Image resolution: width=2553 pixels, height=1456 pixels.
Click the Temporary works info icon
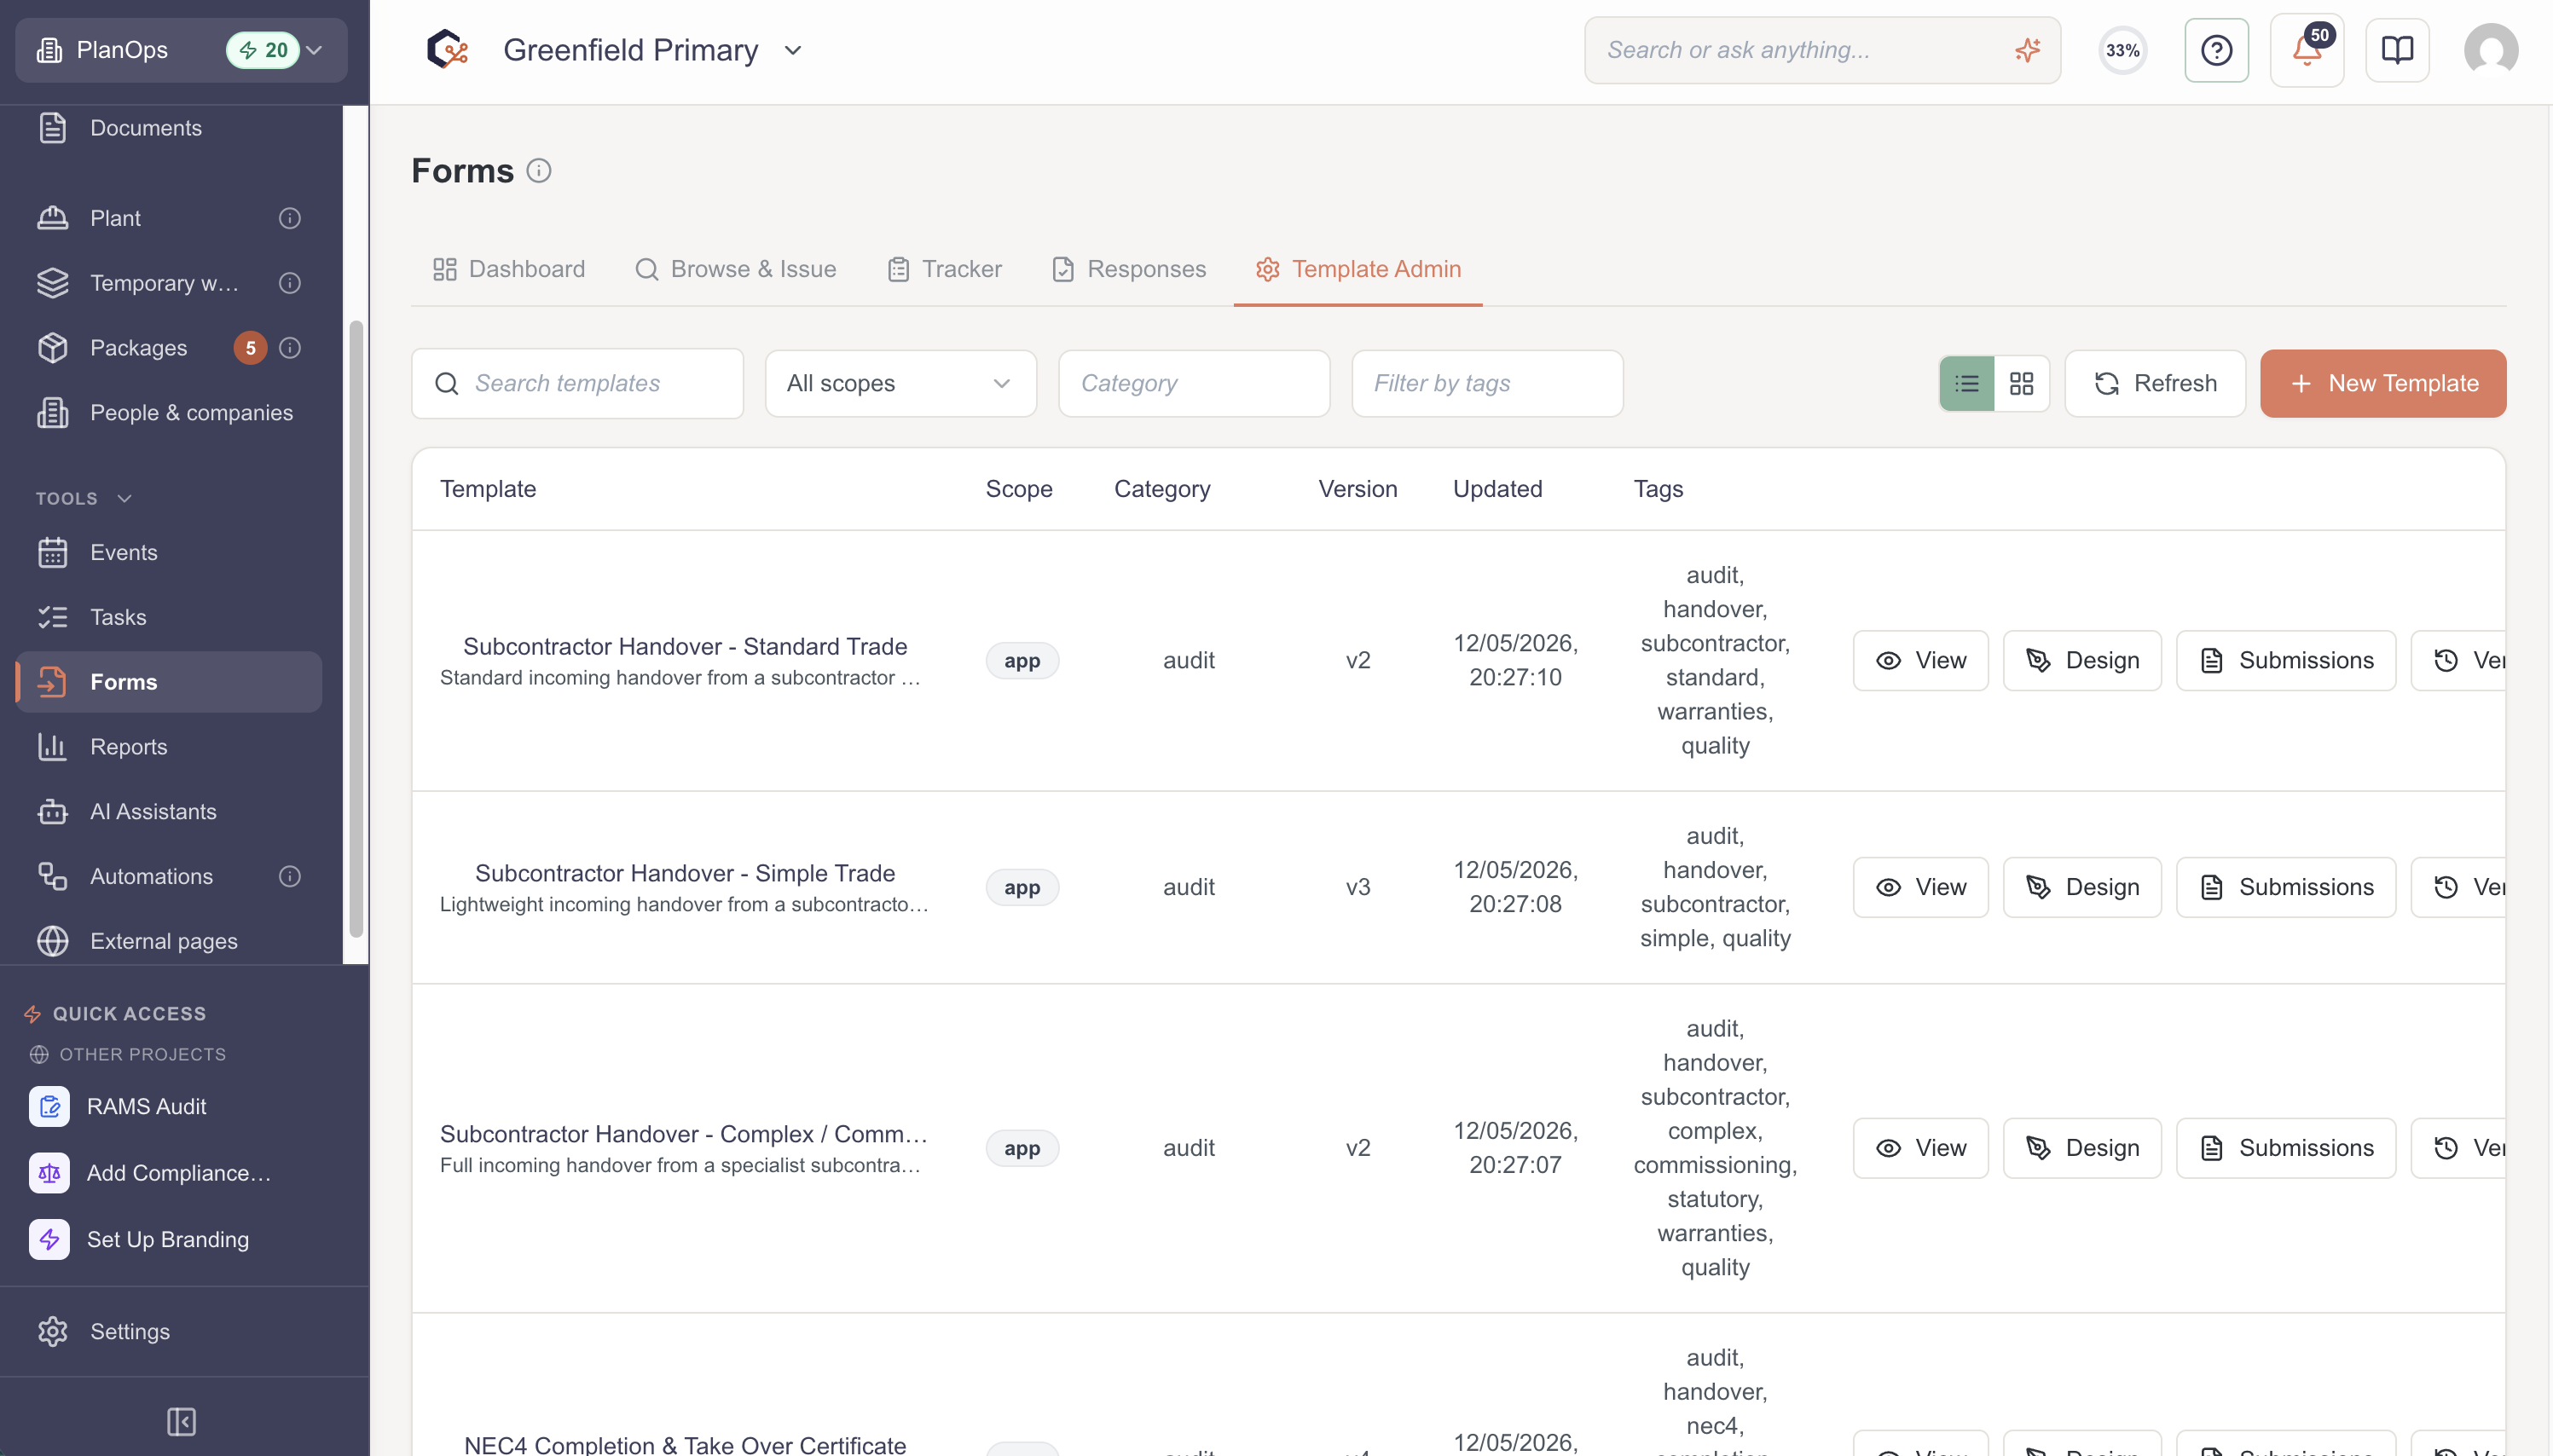[289, 283]
